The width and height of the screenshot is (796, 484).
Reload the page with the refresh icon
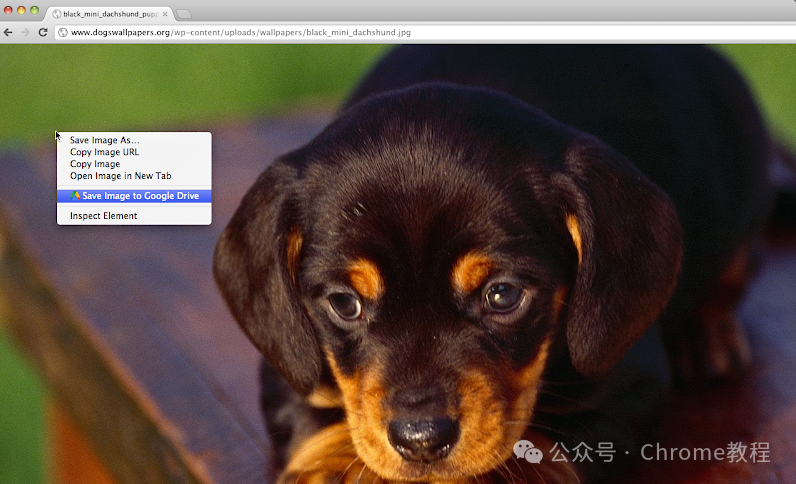pyautogui.click(x=43, y=33)
